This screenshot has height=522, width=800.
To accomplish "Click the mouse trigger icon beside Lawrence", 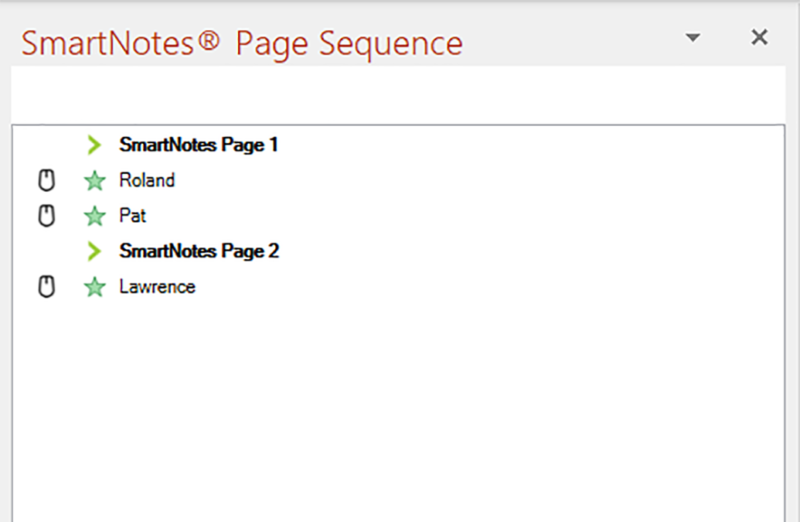I will 45,287.
